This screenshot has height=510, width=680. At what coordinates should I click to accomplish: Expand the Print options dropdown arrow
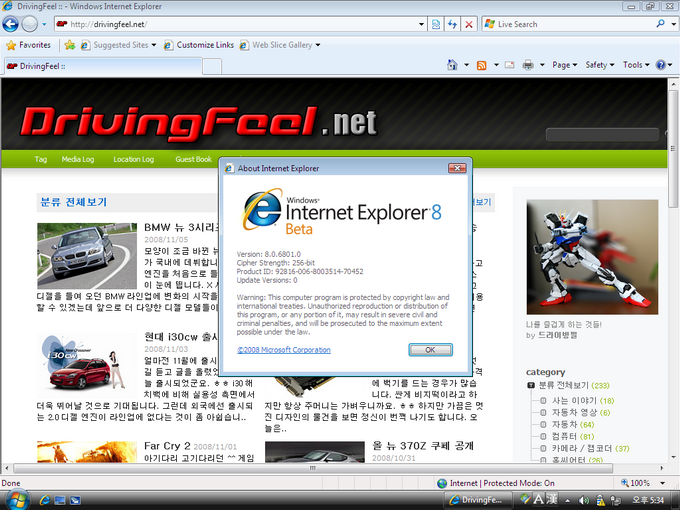click(x=542, y=65)
